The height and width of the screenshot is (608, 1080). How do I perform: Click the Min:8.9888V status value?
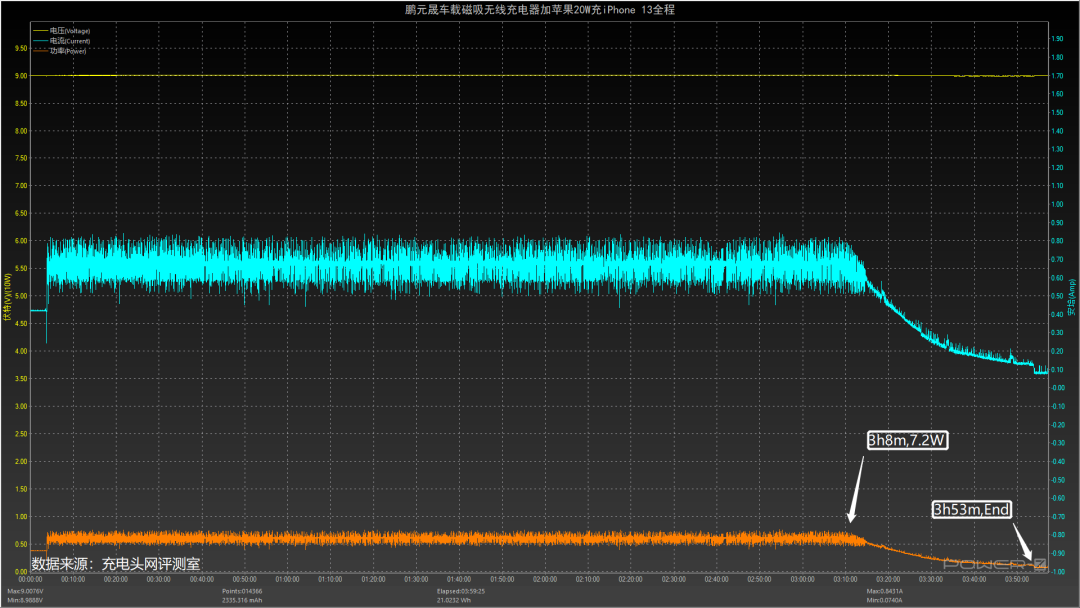[x=25, y=600]
